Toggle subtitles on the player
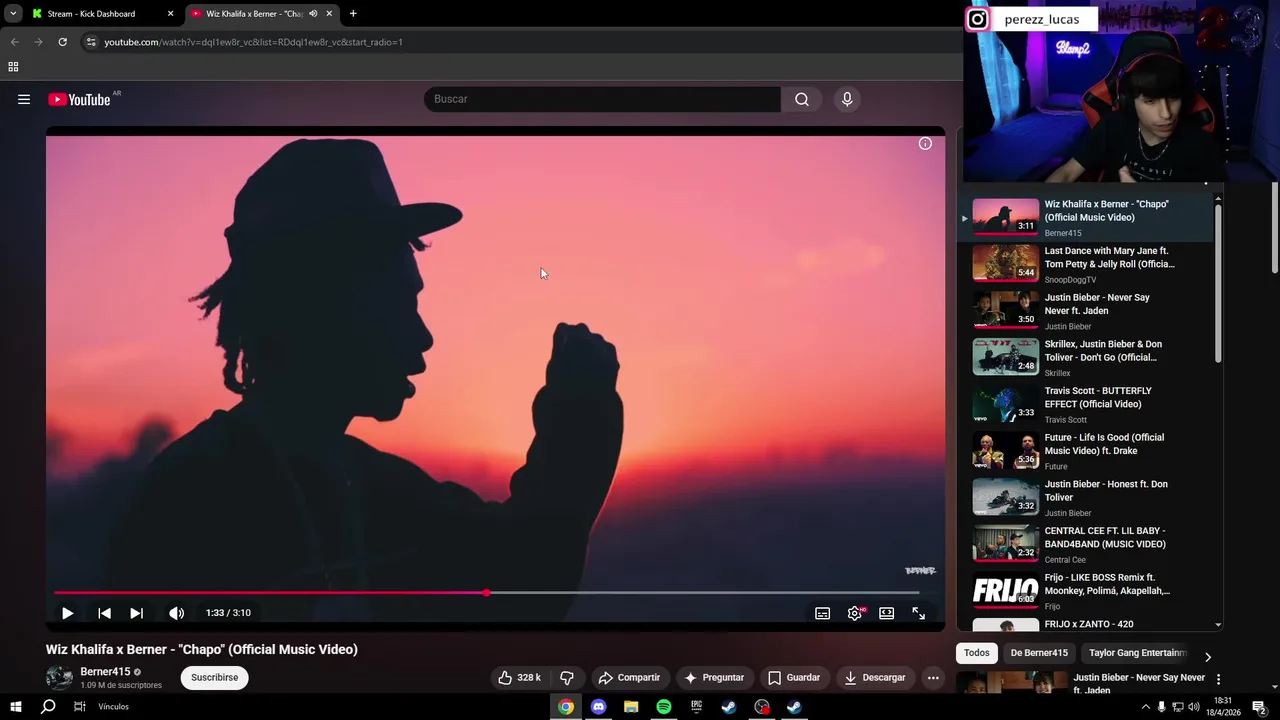Image resolution: width=1280 pixels, height=720 pixels. (x=822, y=613)
